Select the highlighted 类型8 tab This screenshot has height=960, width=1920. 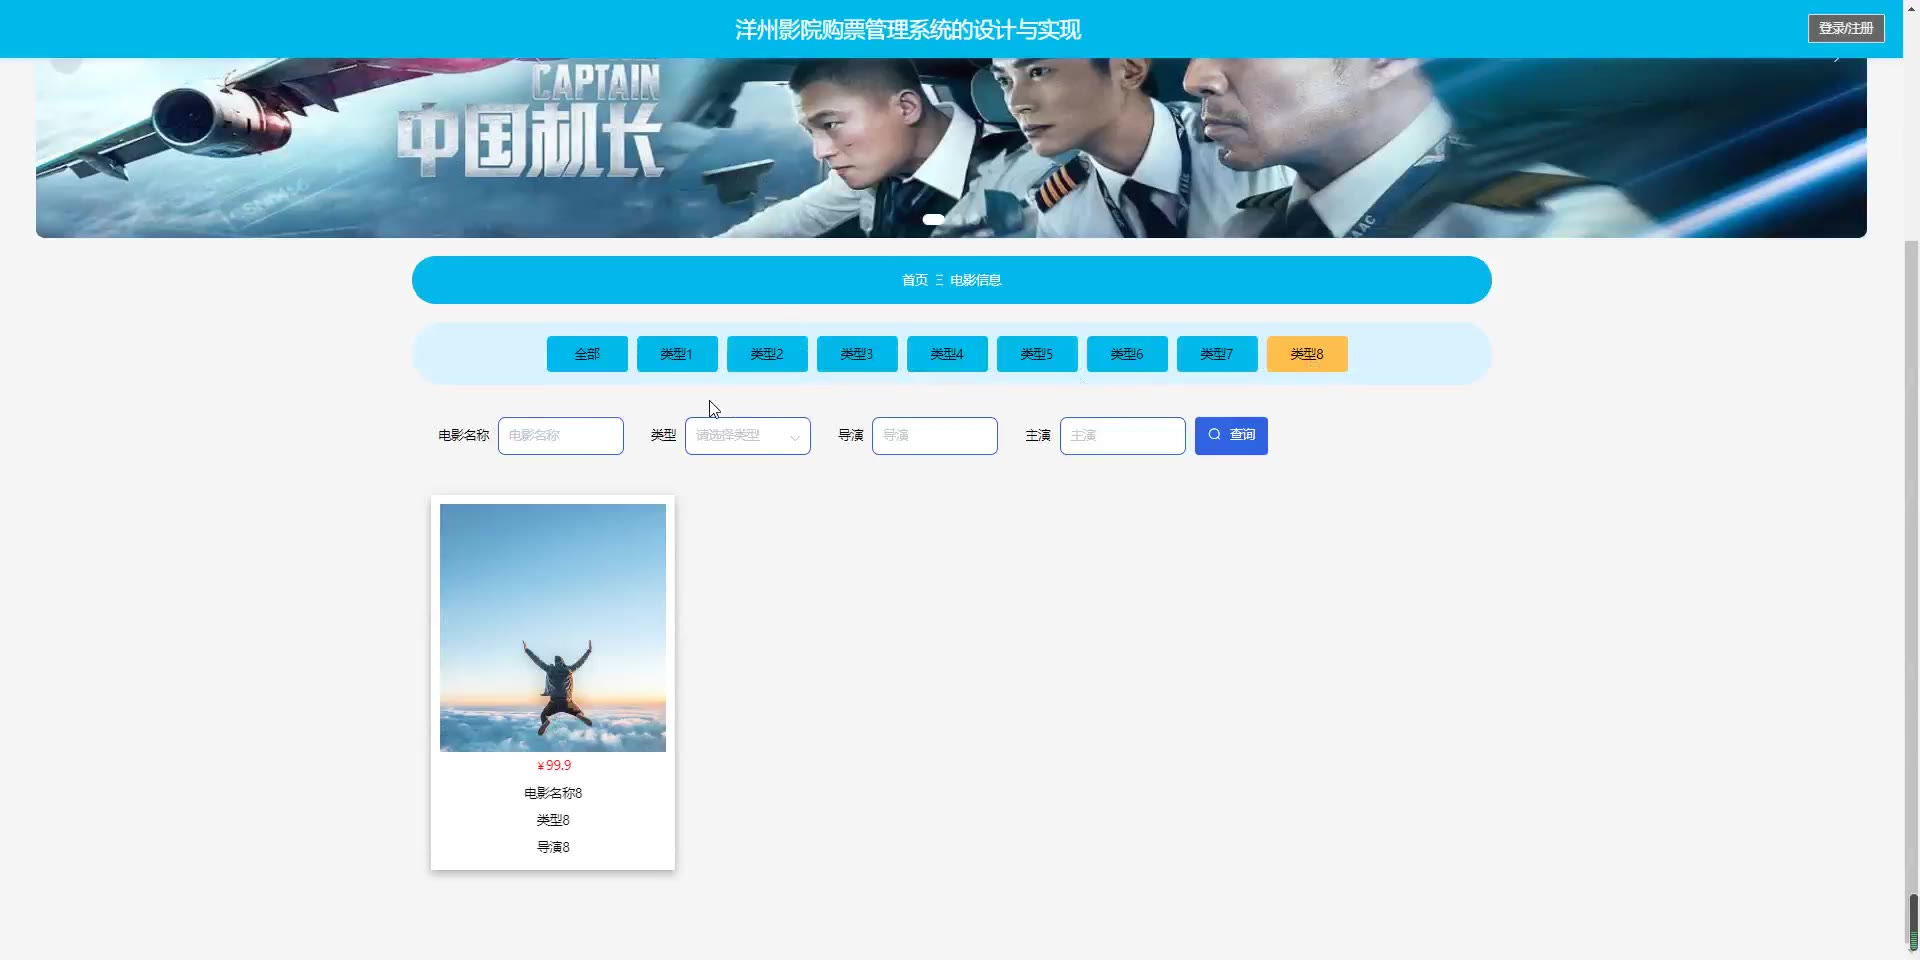[1307, 354]
